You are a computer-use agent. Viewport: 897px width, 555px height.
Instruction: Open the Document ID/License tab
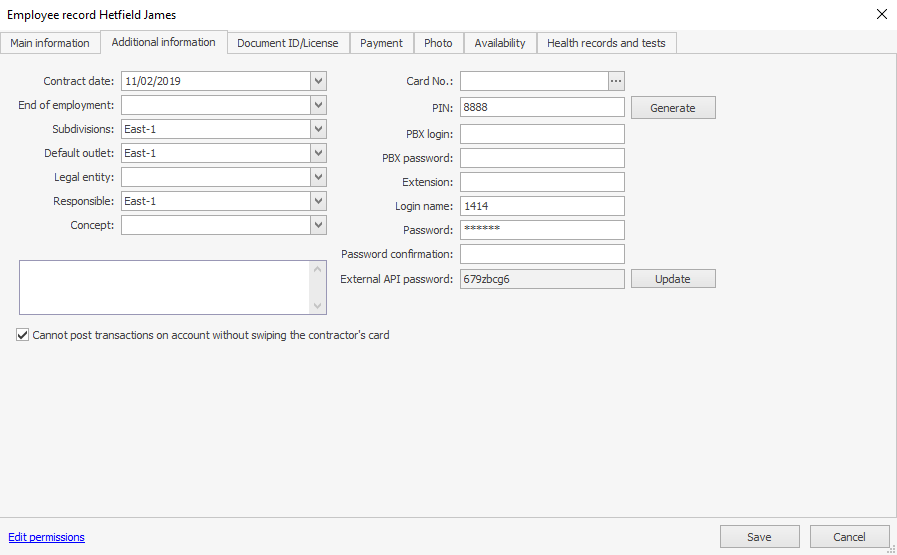288,43
